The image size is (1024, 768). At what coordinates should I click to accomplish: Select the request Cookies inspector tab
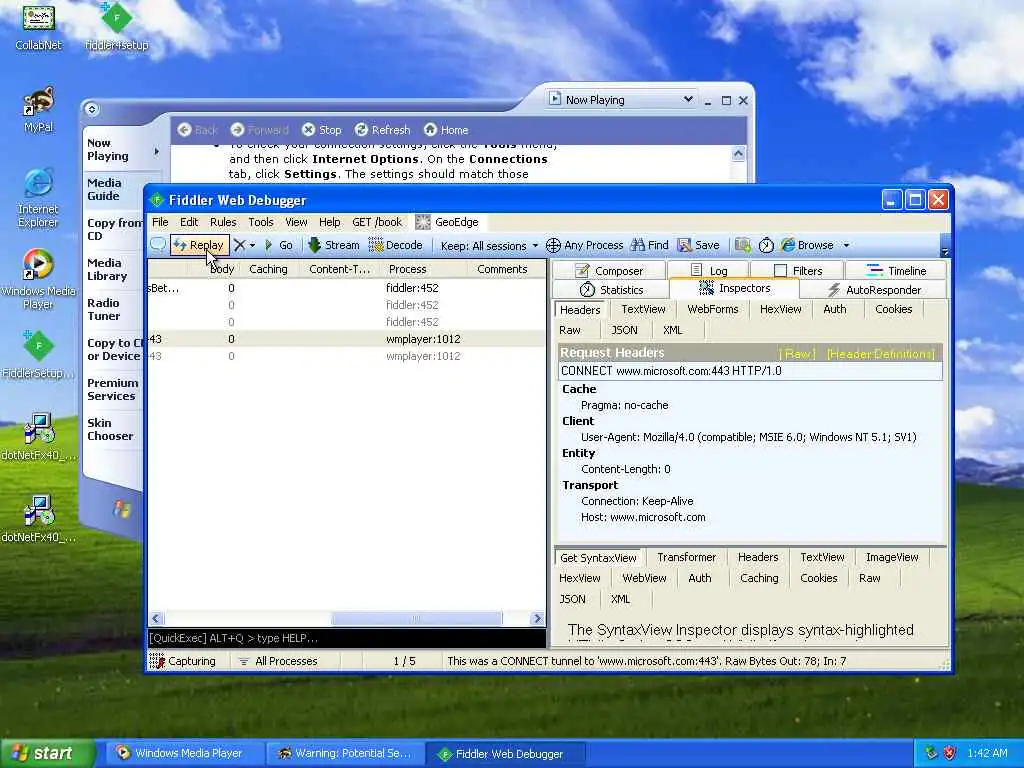[893, 309]
